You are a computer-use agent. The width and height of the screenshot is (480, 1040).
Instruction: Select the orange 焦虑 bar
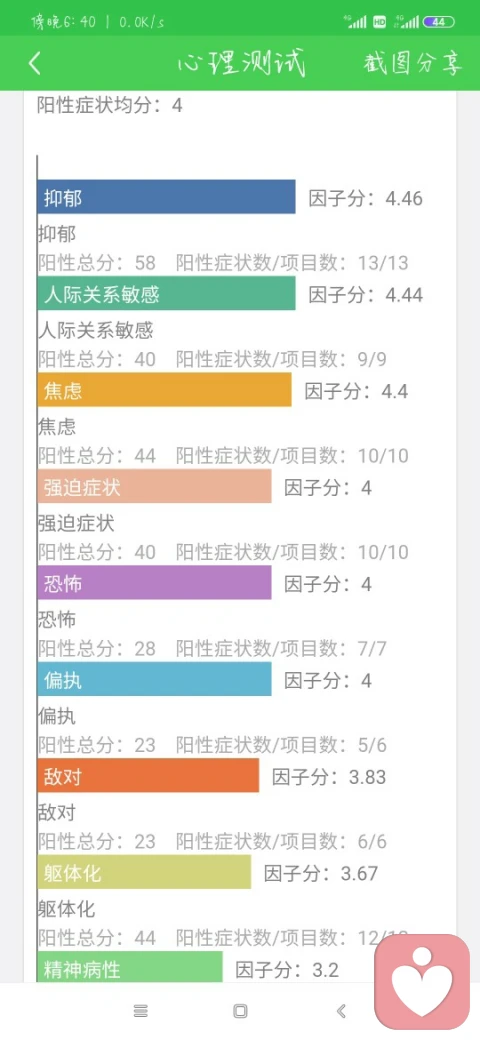click(x=164, y=389)
